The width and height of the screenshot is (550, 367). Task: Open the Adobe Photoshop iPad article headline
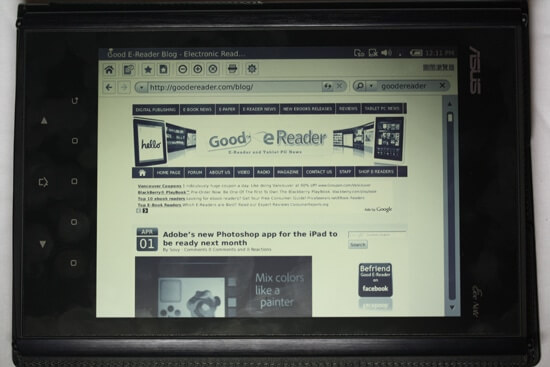pos(250,238)
